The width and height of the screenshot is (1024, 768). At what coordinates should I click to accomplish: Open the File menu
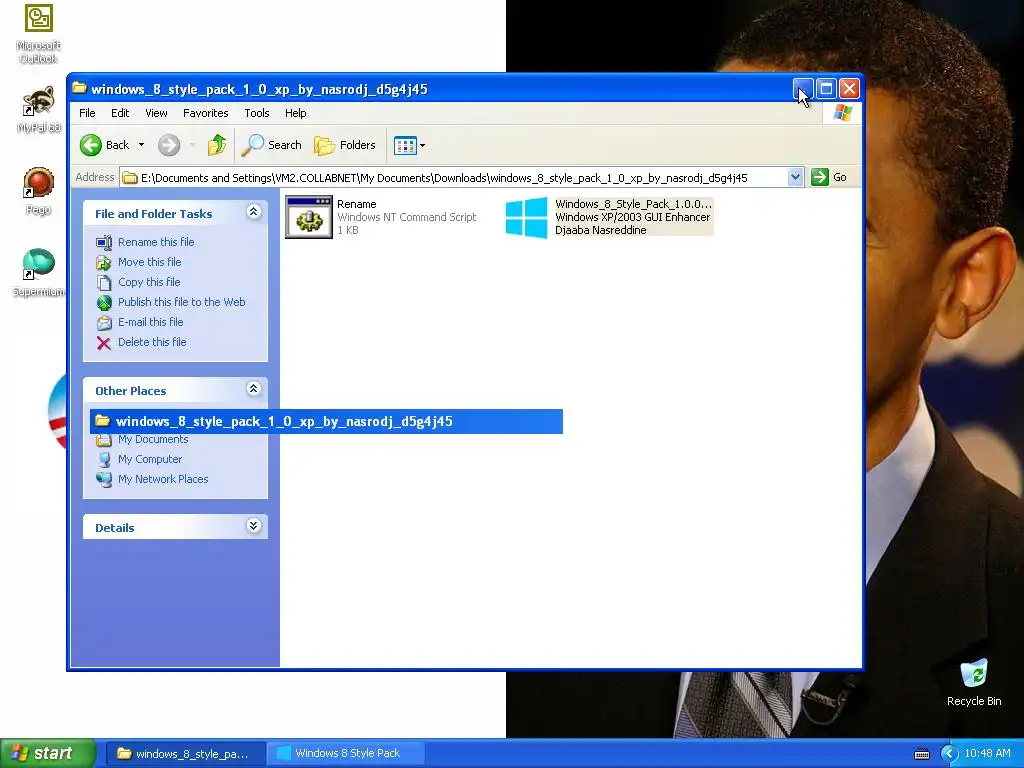tap(88, 113)
